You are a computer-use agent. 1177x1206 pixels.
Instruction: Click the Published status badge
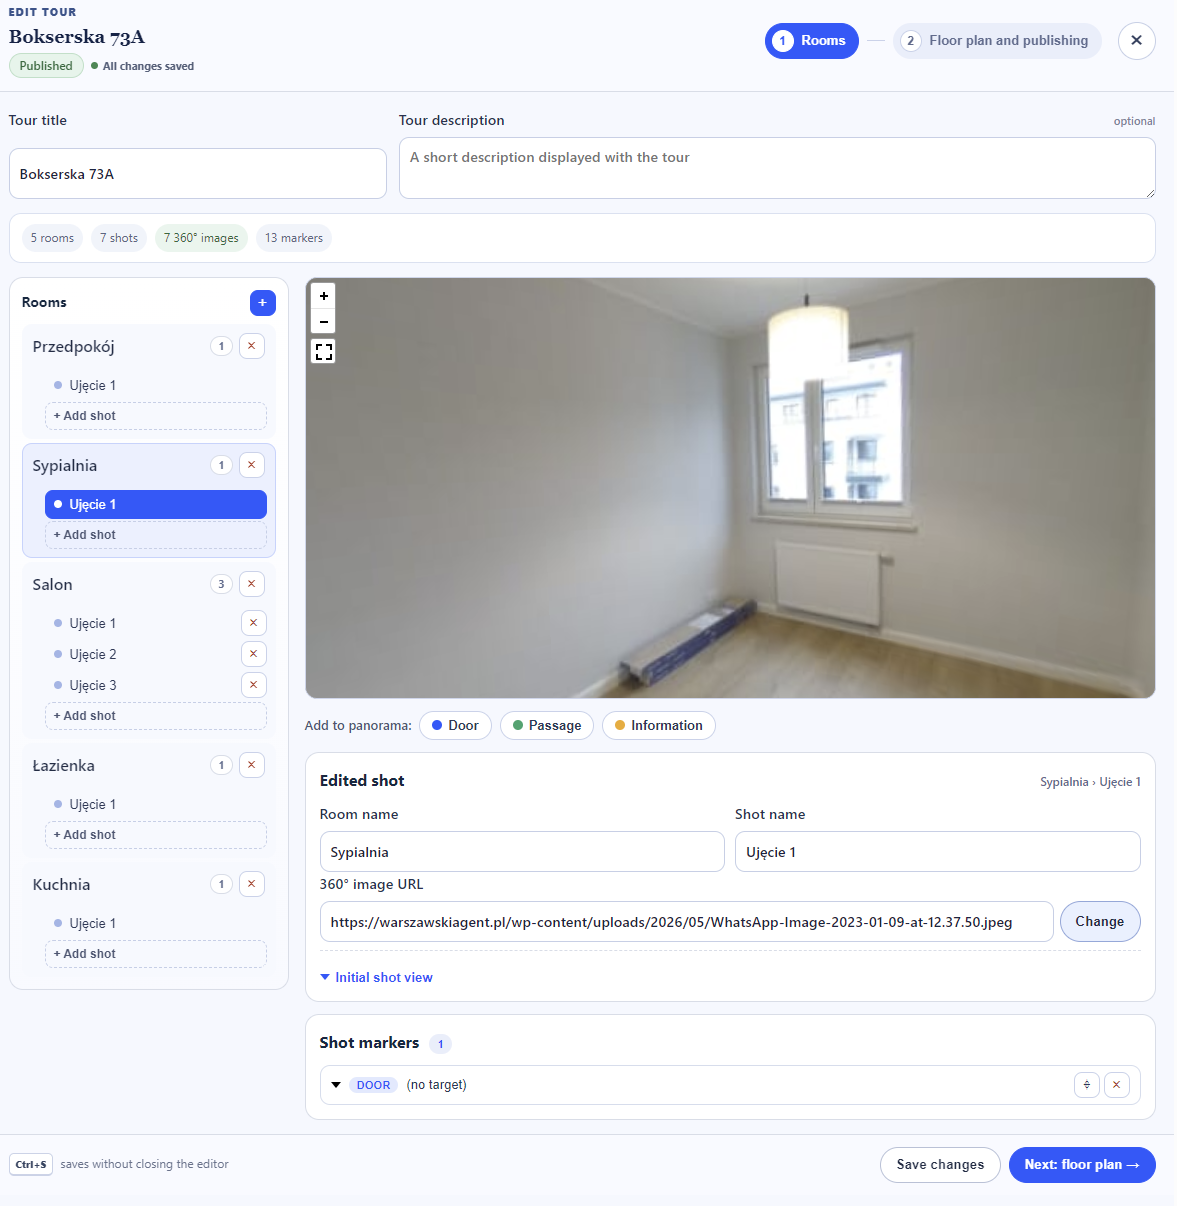pyautogui.click(x=46, y=66)
